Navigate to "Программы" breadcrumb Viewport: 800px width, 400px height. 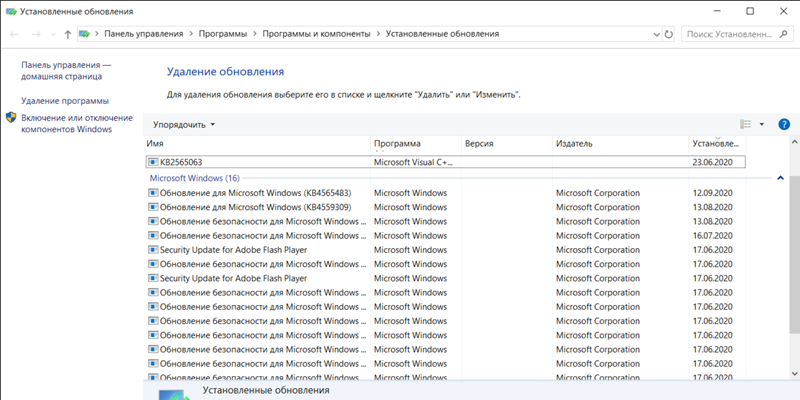[x=222, y=34]
